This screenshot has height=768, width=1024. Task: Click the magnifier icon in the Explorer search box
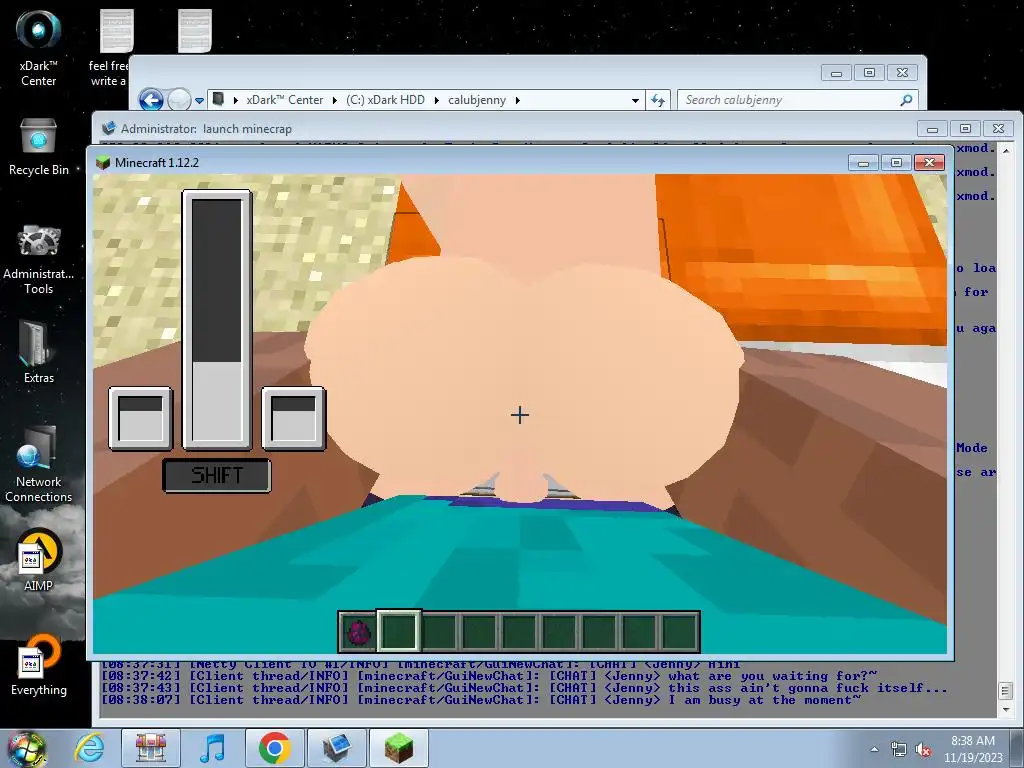click(906, 100)
